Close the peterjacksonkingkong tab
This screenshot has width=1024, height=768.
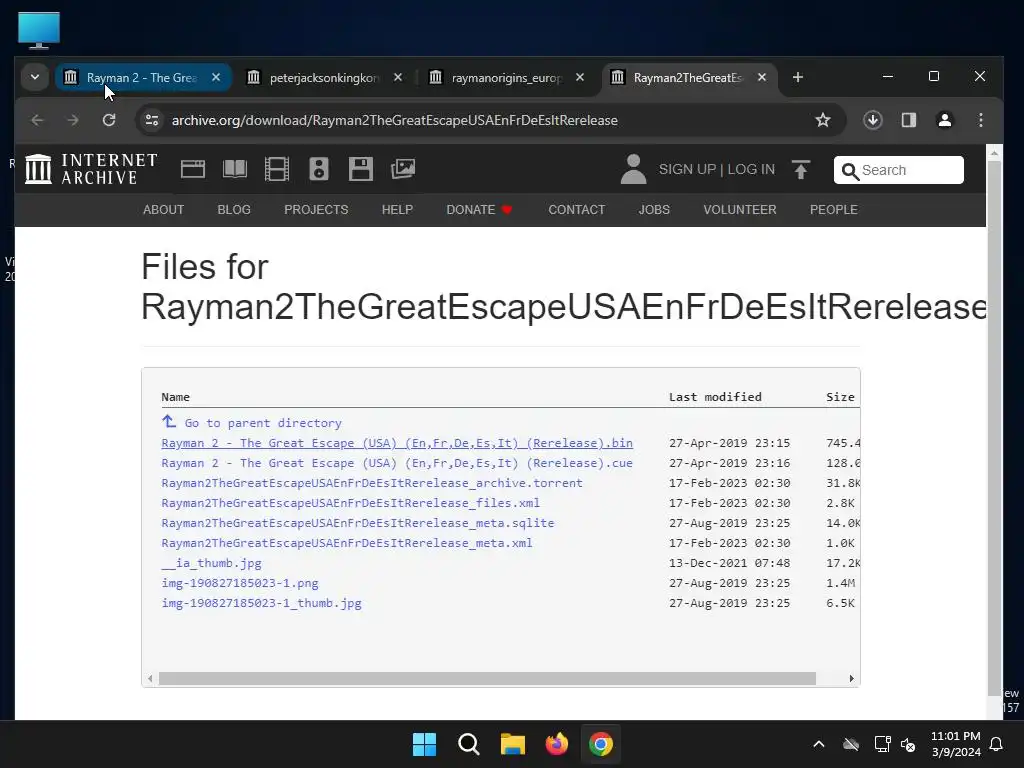pyautogui.click(x=398, y=78)
